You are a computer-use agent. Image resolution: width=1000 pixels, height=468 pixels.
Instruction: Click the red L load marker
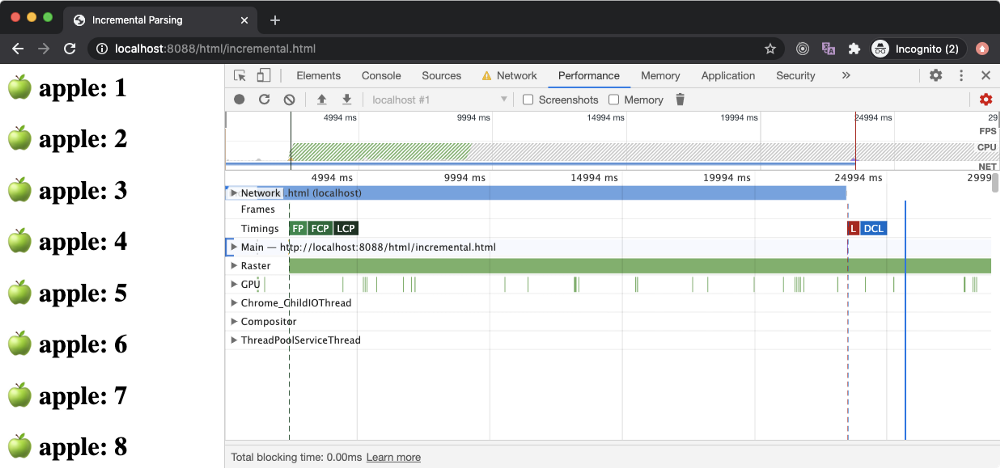coord(853,228)
